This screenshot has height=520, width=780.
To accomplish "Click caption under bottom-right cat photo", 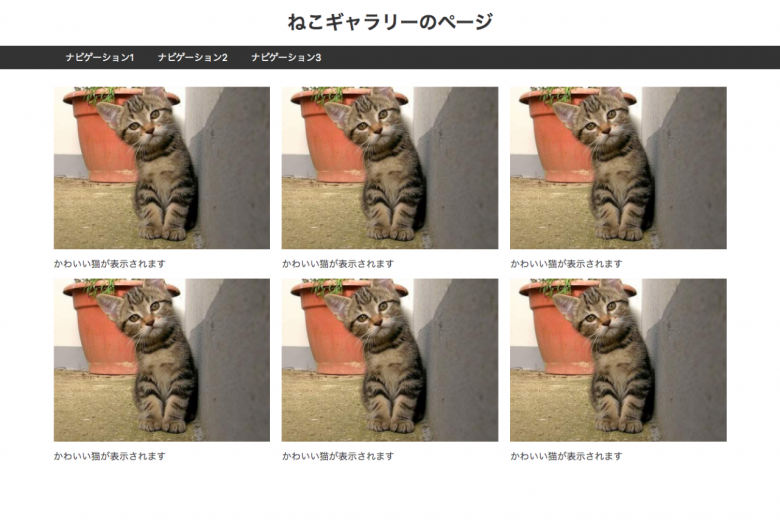I will (x=566, y=456).
